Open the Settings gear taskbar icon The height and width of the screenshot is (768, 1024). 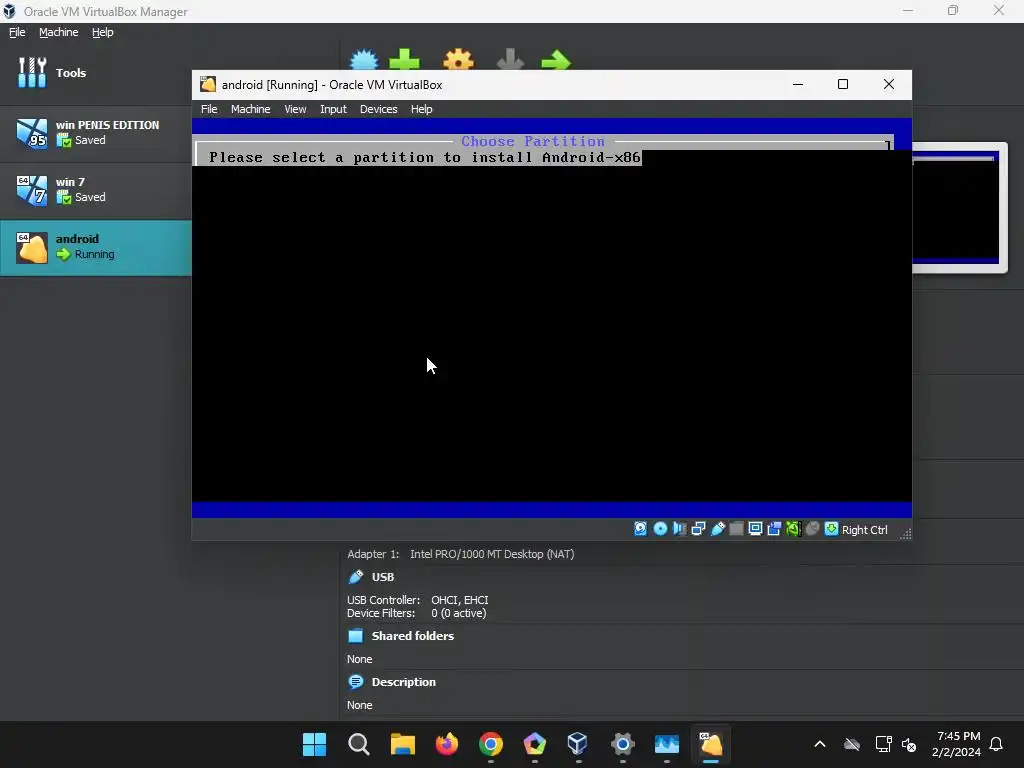coord(622,744)
